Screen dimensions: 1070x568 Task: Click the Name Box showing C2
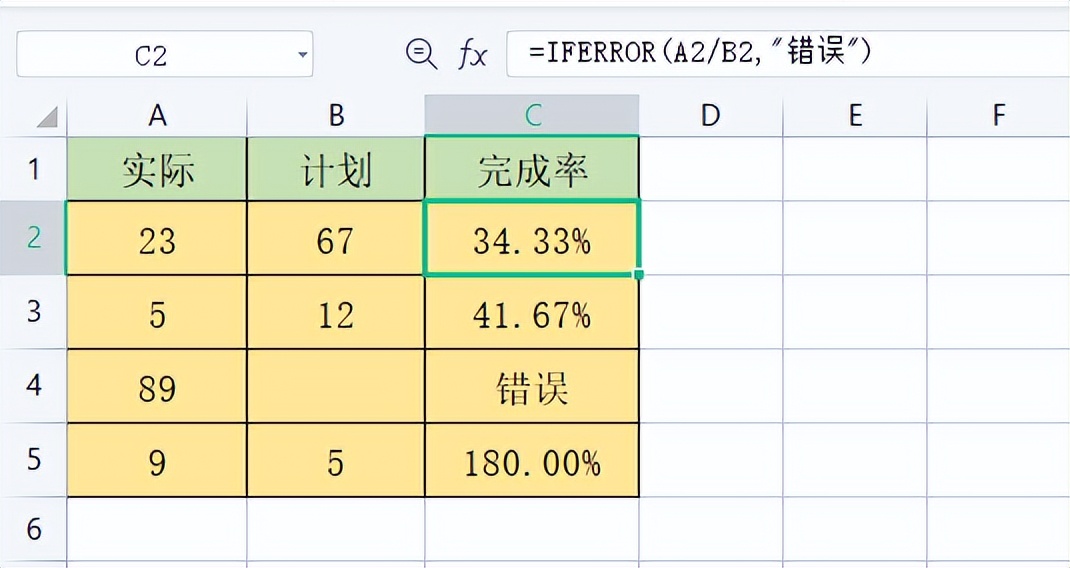164,54
